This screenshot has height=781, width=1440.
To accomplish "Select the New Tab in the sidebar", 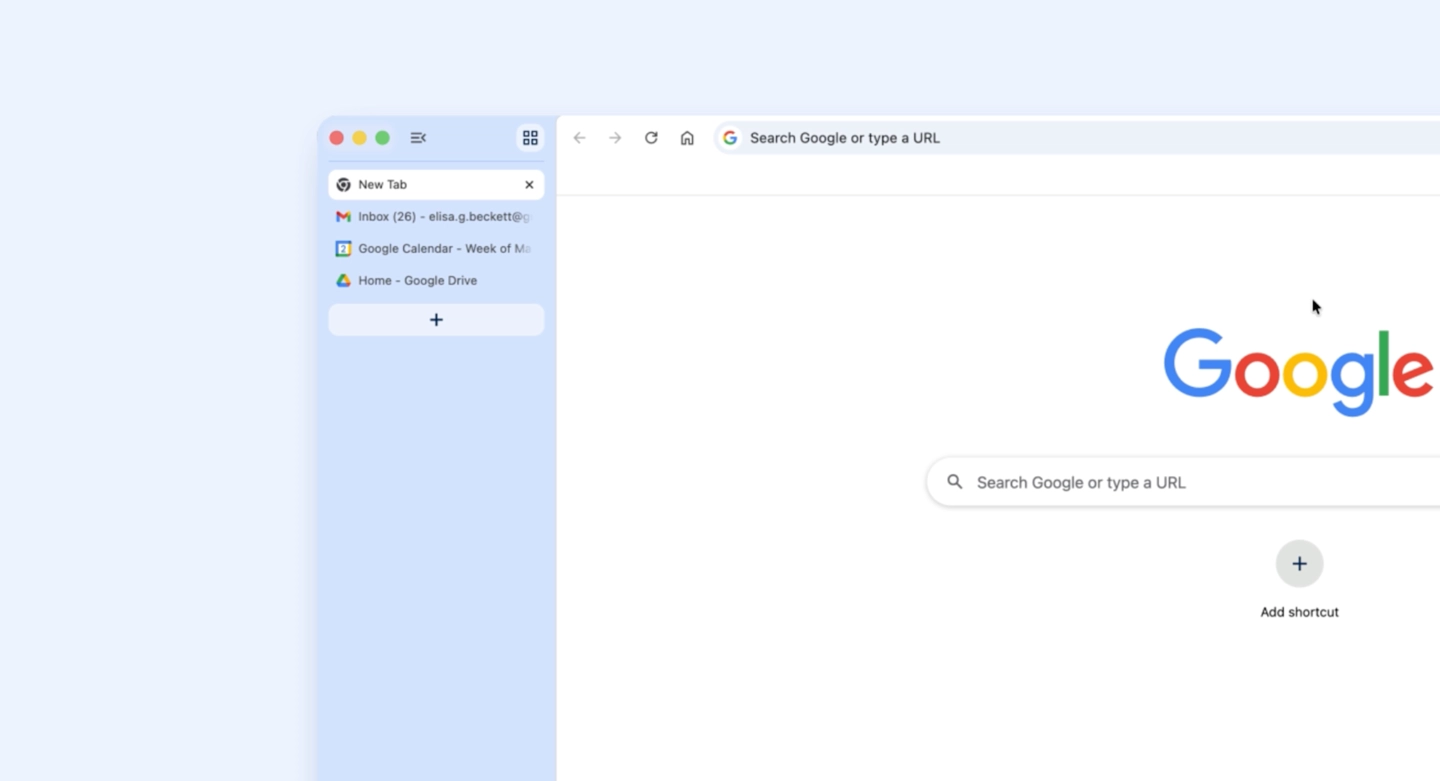I will tap(420, 184).
